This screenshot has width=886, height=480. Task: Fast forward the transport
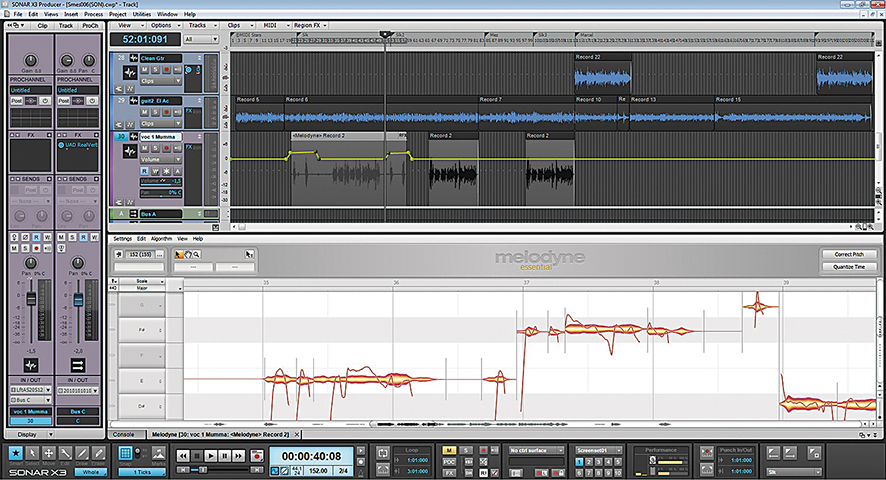click(x=238, y=456)
